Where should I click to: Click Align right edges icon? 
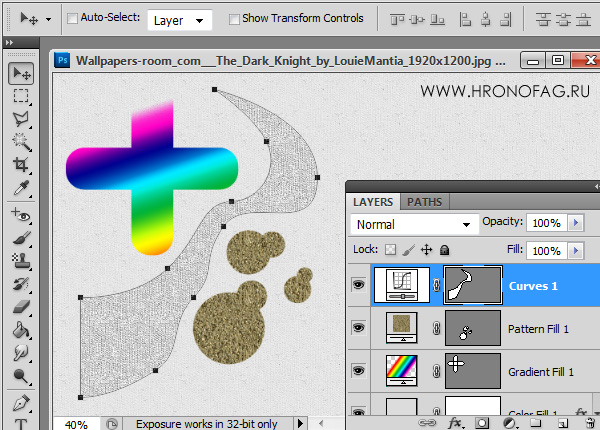pos(506,19)
